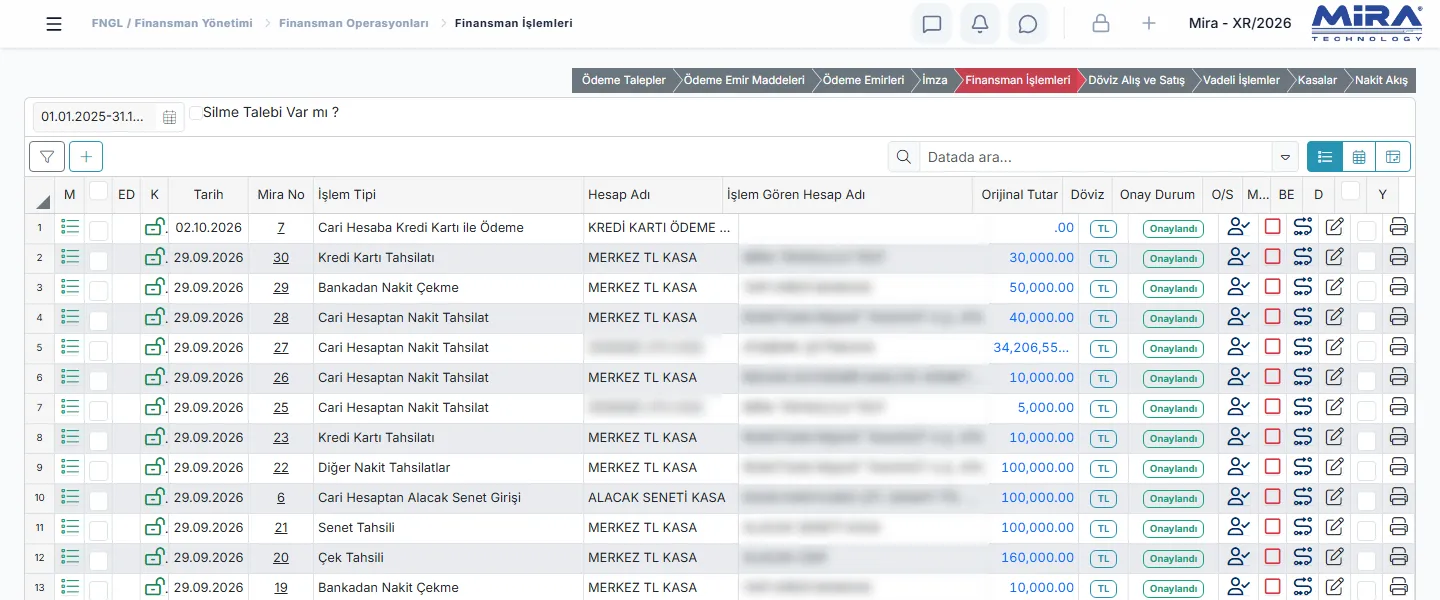Print the row for Mira No 30

pyautogui.click(x=1399, y=257)
